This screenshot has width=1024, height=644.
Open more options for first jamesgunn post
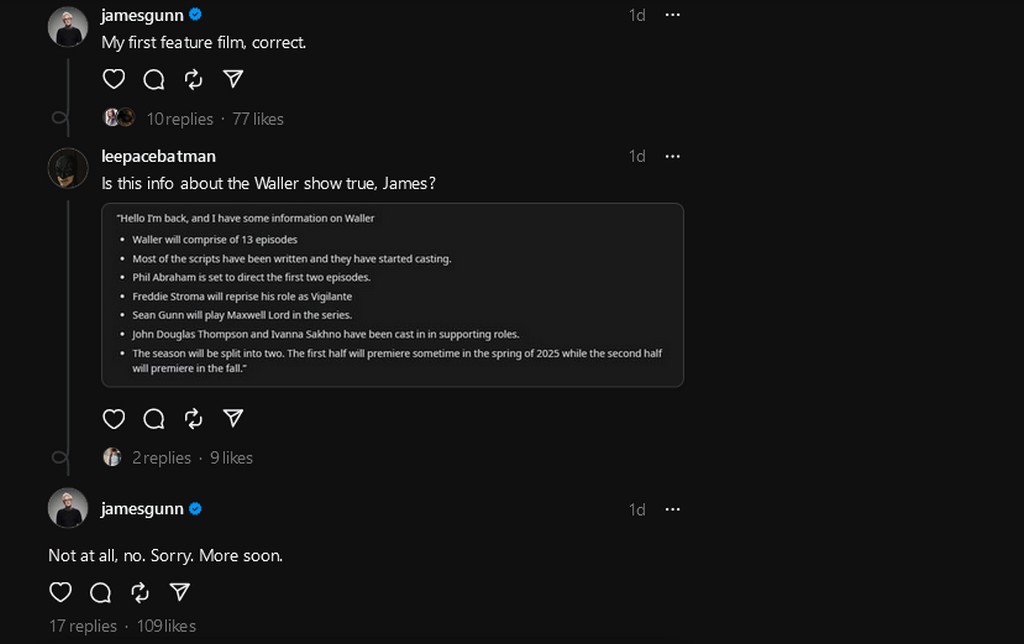[x=672, y=15]
